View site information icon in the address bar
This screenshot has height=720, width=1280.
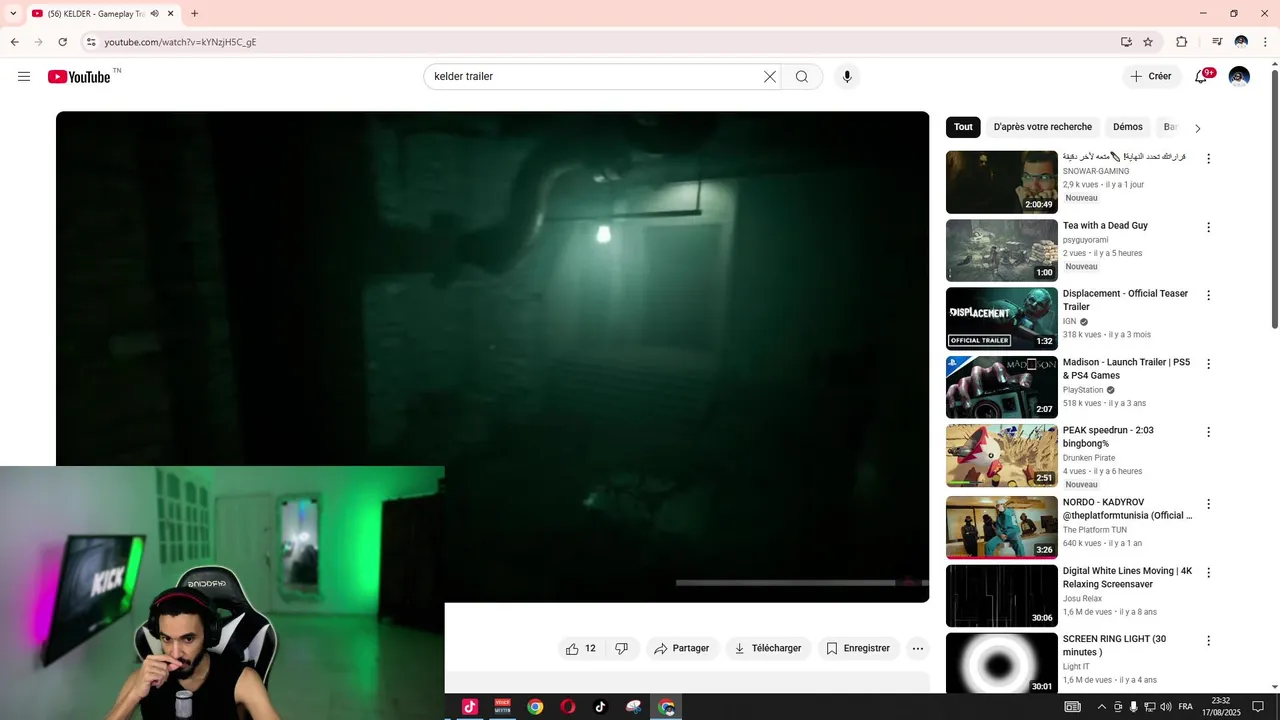click(91, 42)
